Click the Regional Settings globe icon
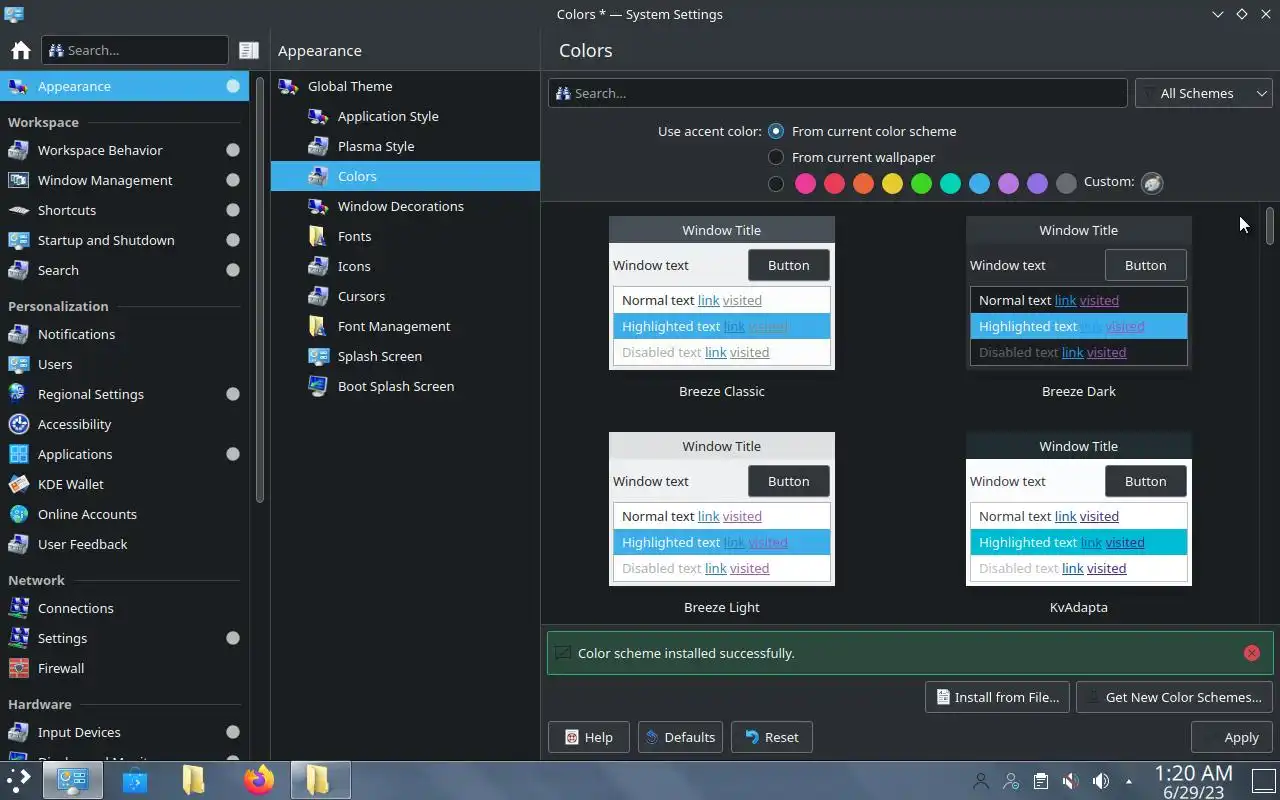The height and width of the screenshot is (800, 1280). (x=18, y=394)
